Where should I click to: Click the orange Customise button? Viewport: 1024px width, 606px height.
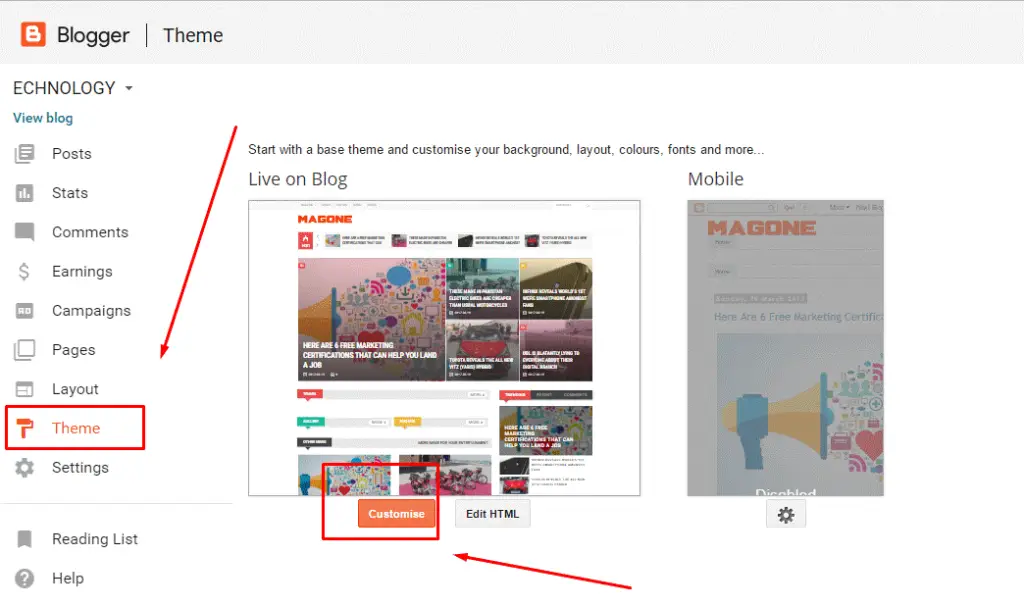(396, 514)
